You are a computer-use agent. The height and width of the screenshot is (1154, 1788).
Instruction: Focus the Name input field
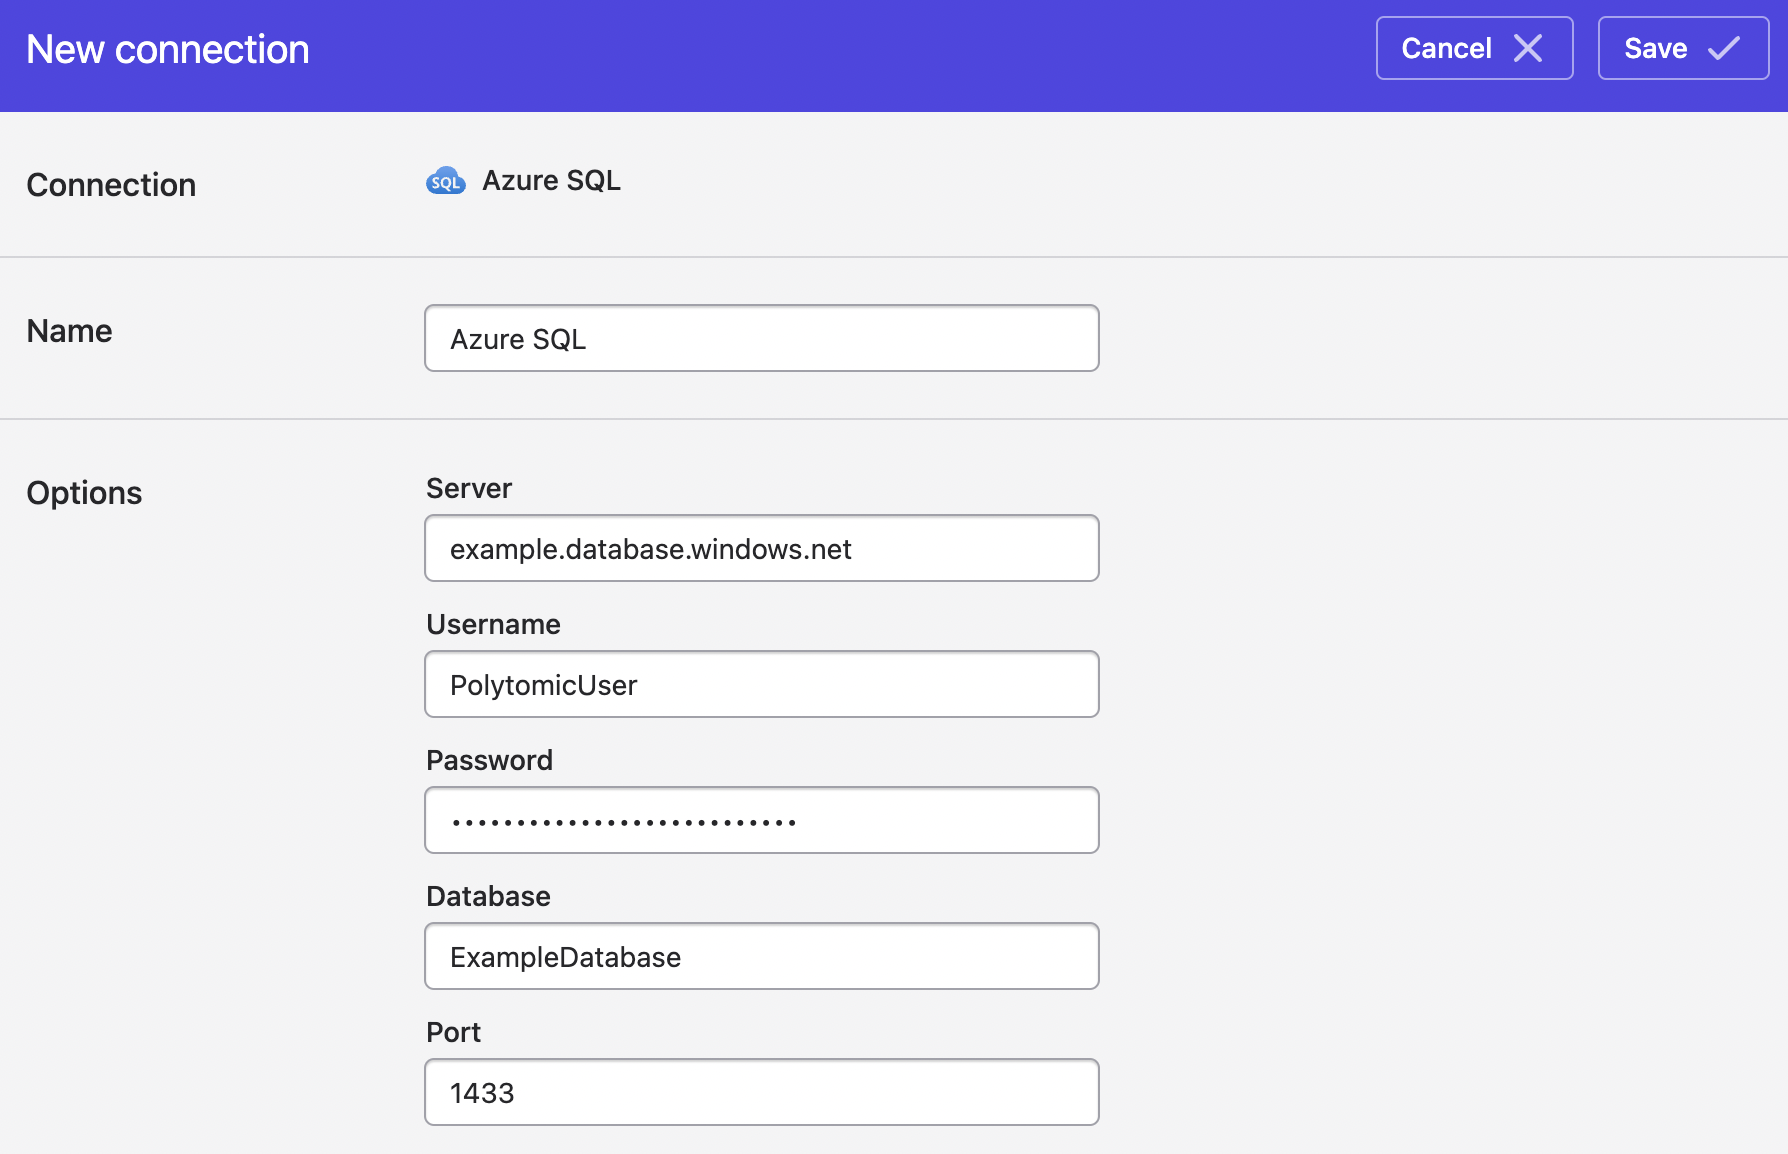pos(762,338)
